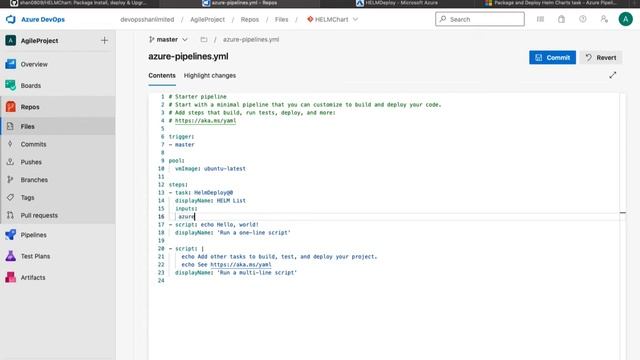Click the Repos icon in sidebar

coord(11,107)
